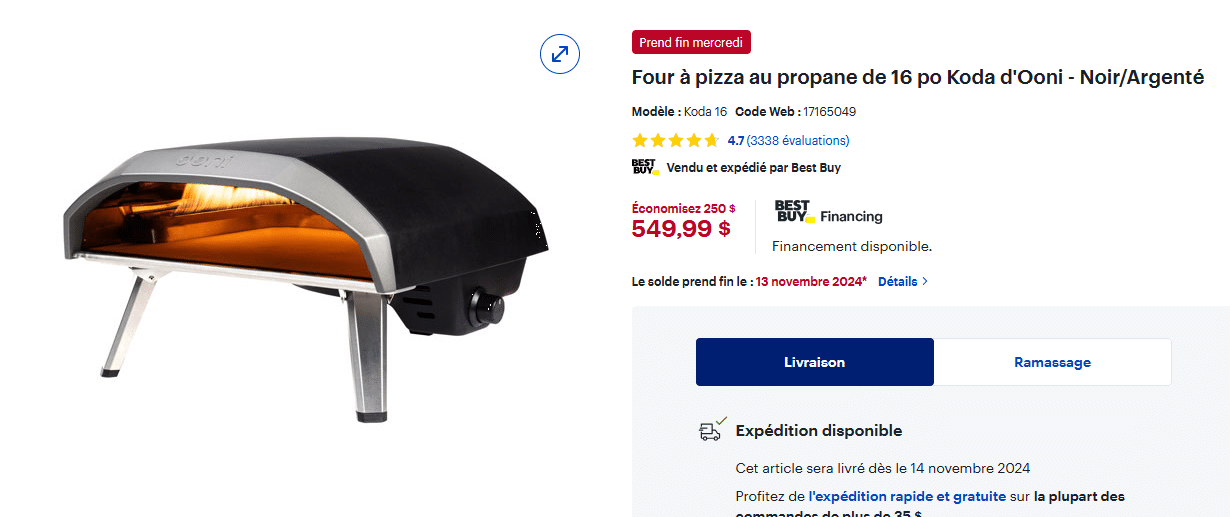The height and width of the screenshot is (517, 1230).
Task: Click the 13 novembre 2024 sale end date
Action: pyautogui.click(x=811, y=282)
